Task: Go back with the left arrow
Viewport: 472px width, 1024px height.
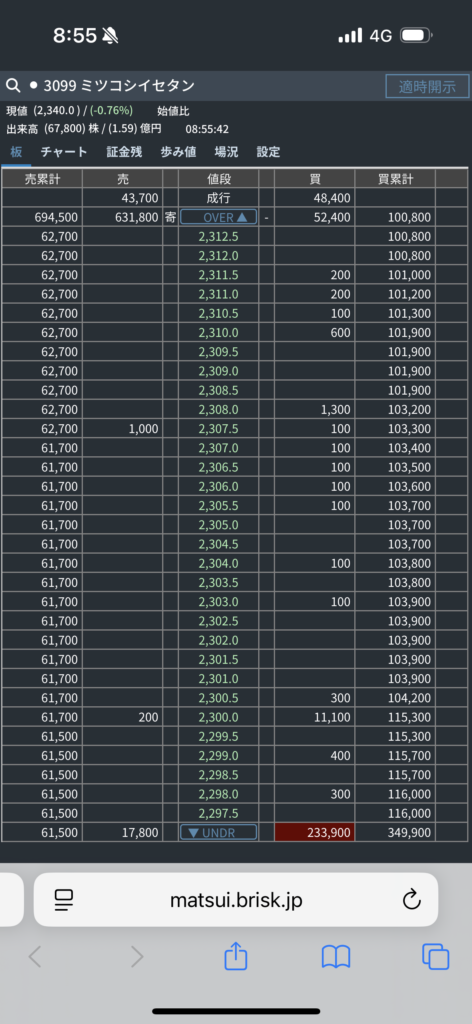Action: [x=35, y=957]
